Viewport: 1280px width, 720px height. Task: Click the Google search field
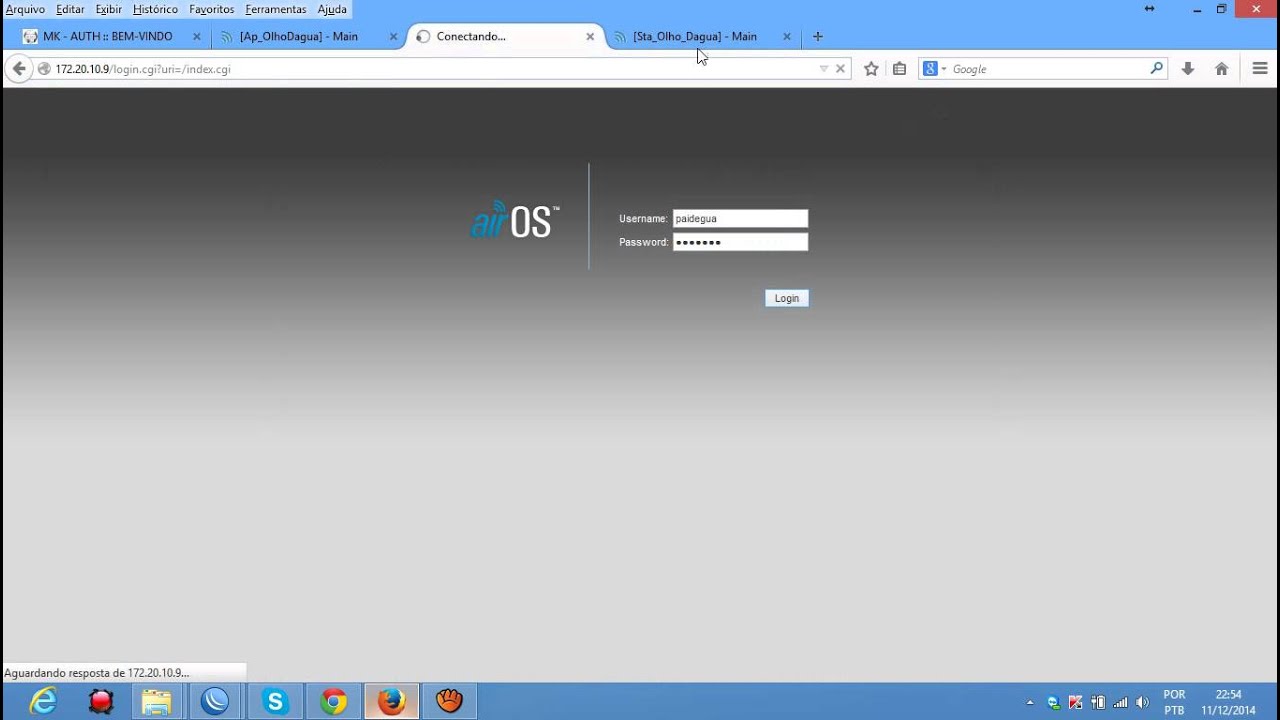click(1047, 69)
